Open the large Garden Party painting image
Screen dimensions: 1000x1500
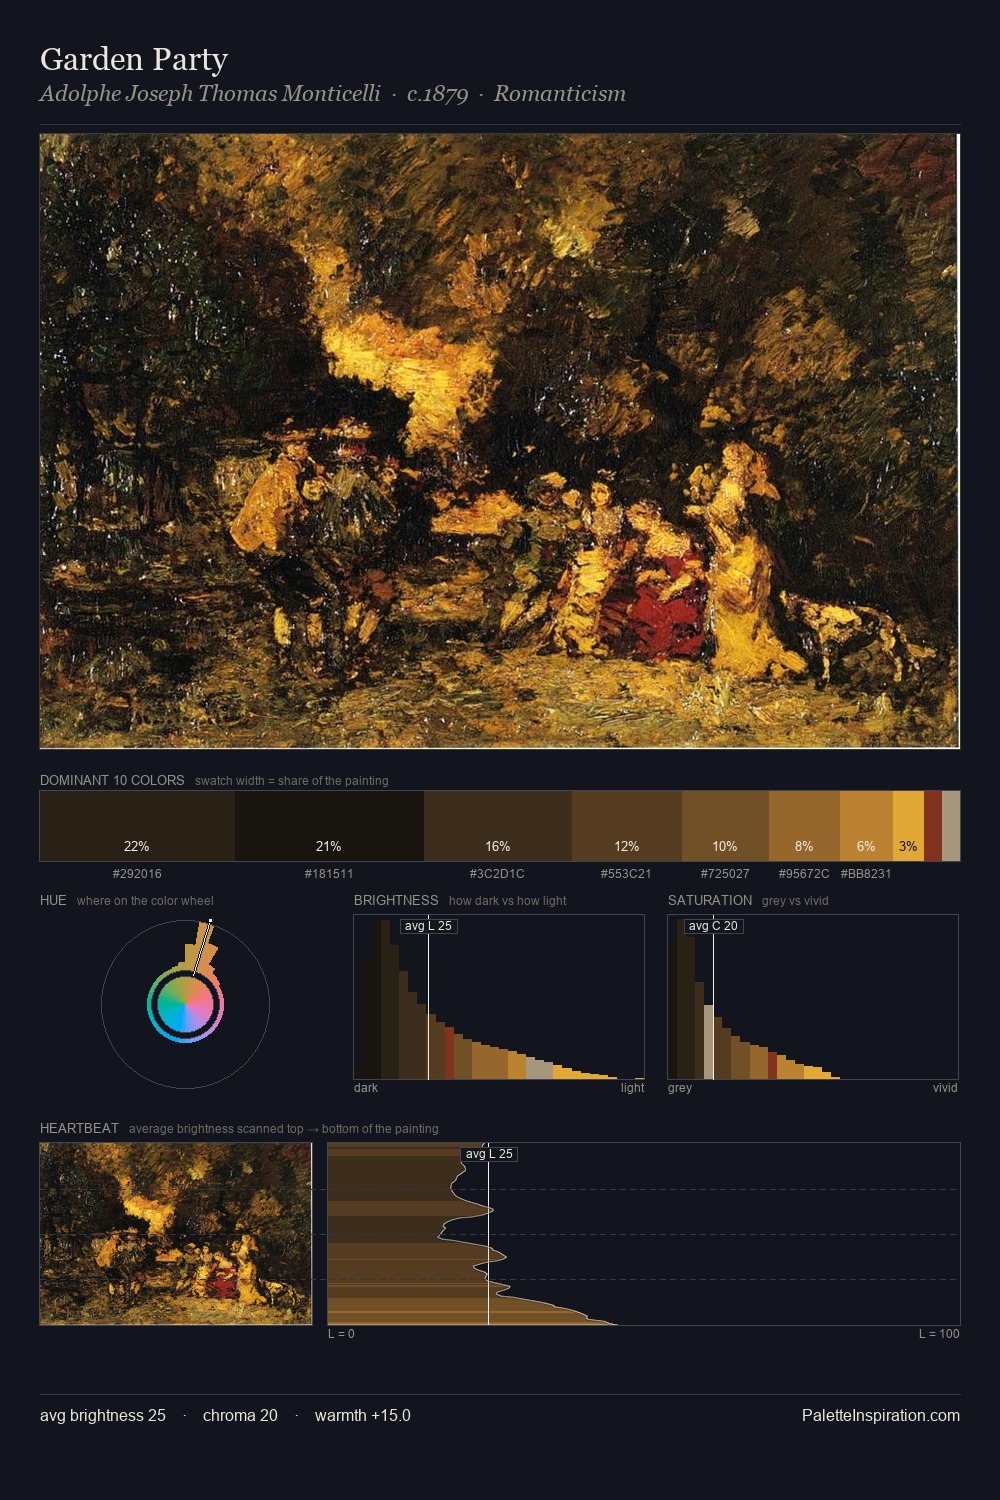pyautogui.click(x=499, y=441)
